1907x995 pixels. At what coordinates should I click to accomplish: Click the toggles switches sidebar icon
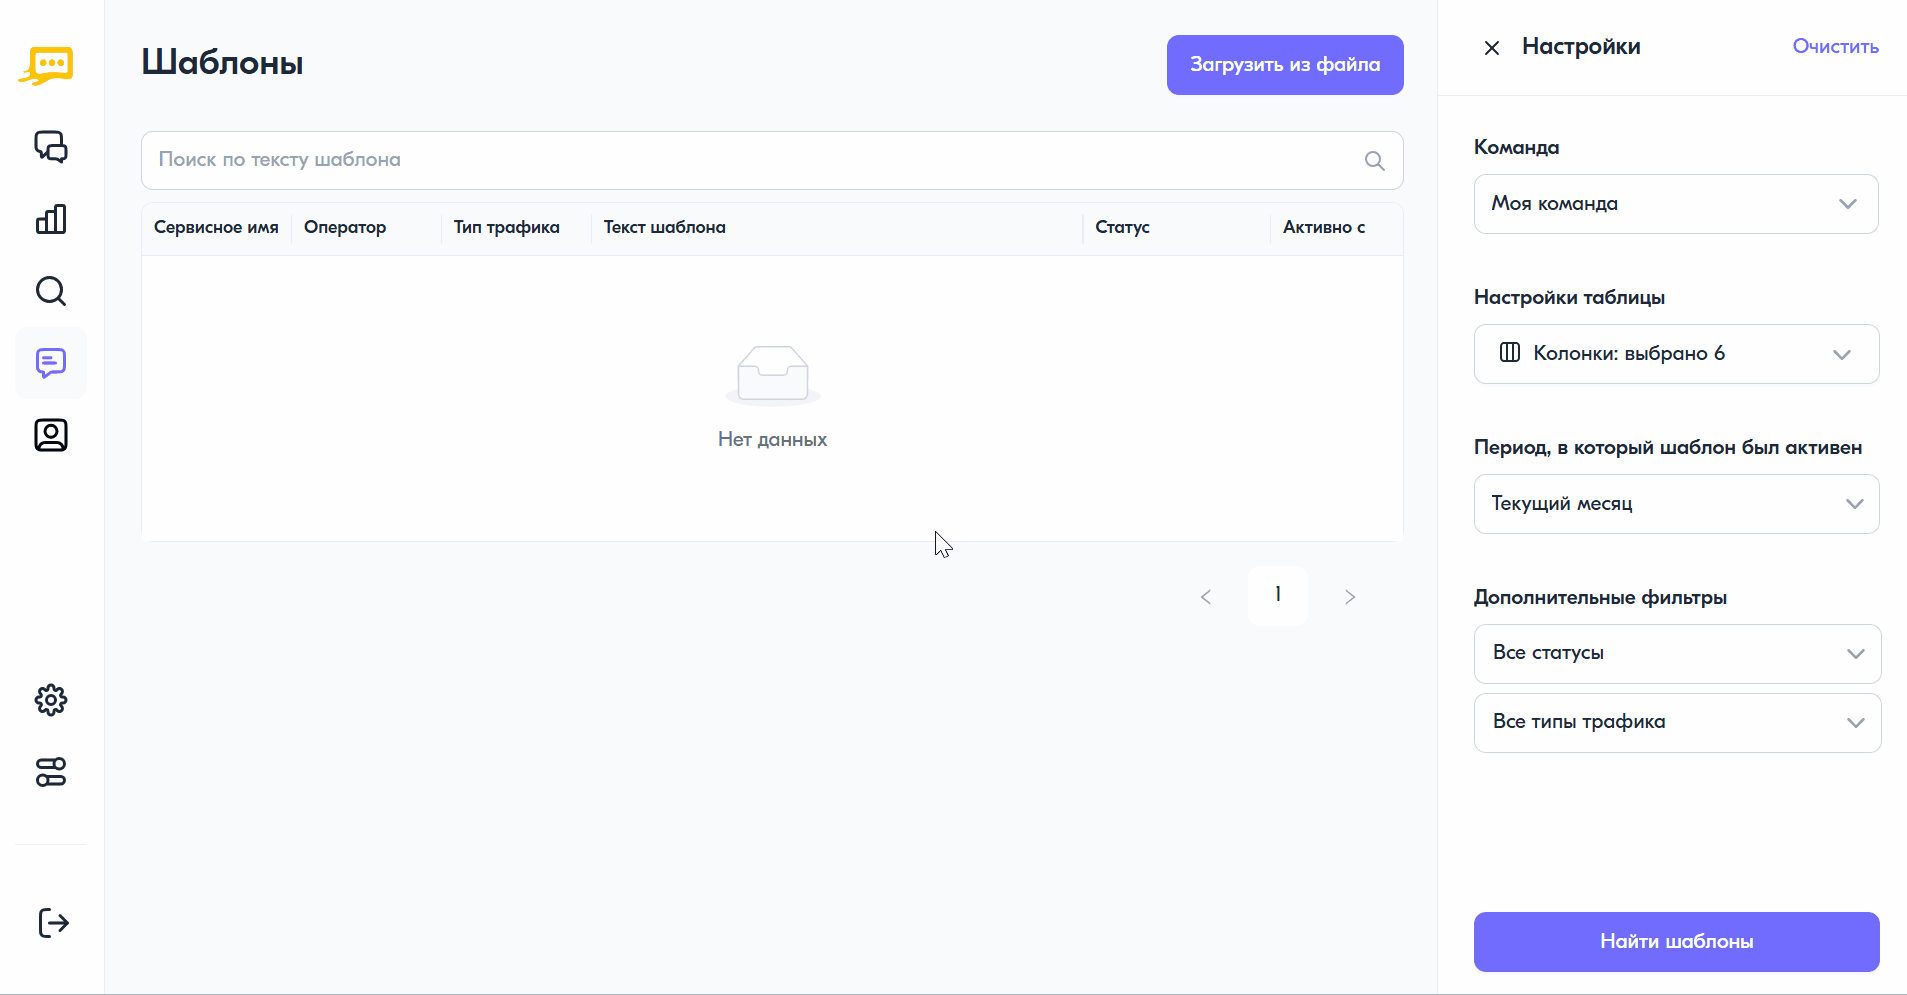(51, 772)
